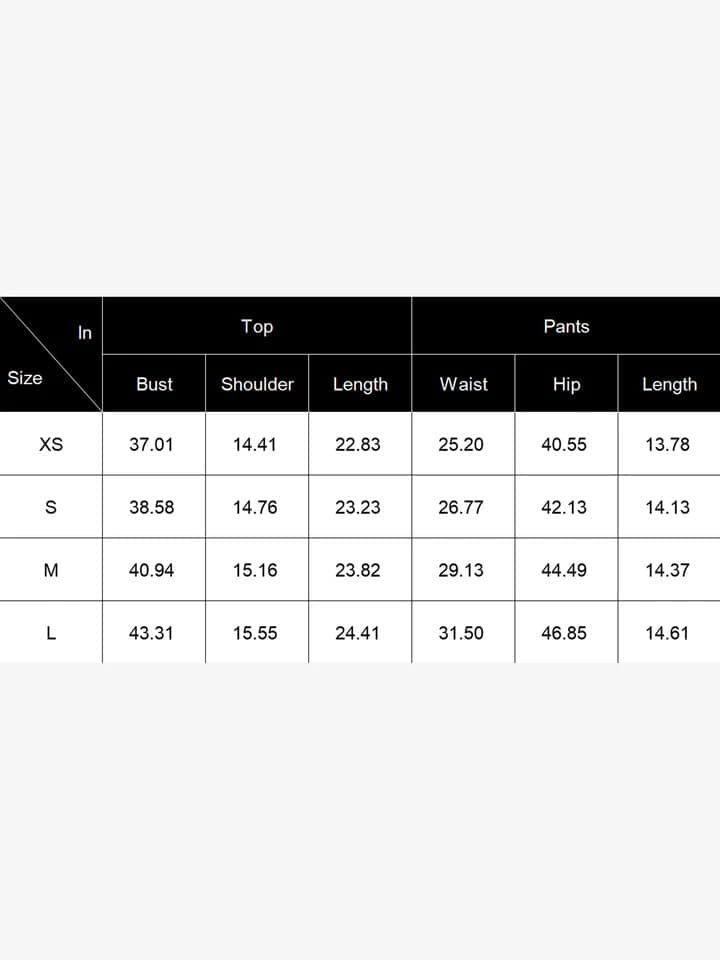Click the S pants length value 14.13
The height and width of the screenshot is (960, 720).
pyautogui.click(x=667, y=507)
